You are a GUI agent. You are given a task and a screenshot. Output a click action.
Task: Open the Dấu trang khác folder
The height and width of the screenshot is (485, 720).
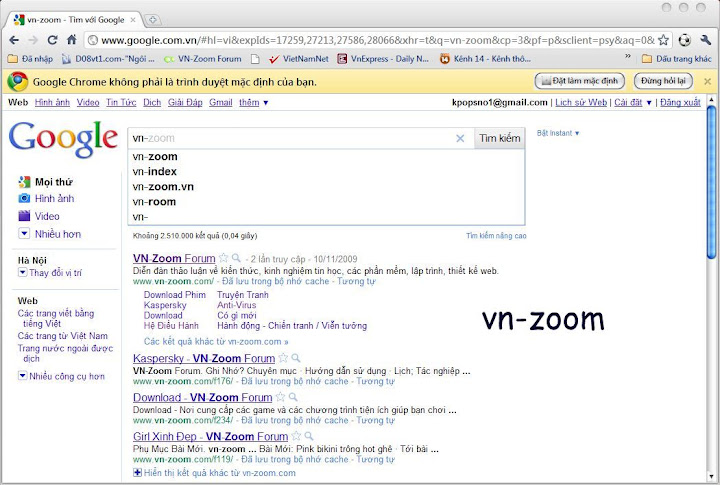677,59
